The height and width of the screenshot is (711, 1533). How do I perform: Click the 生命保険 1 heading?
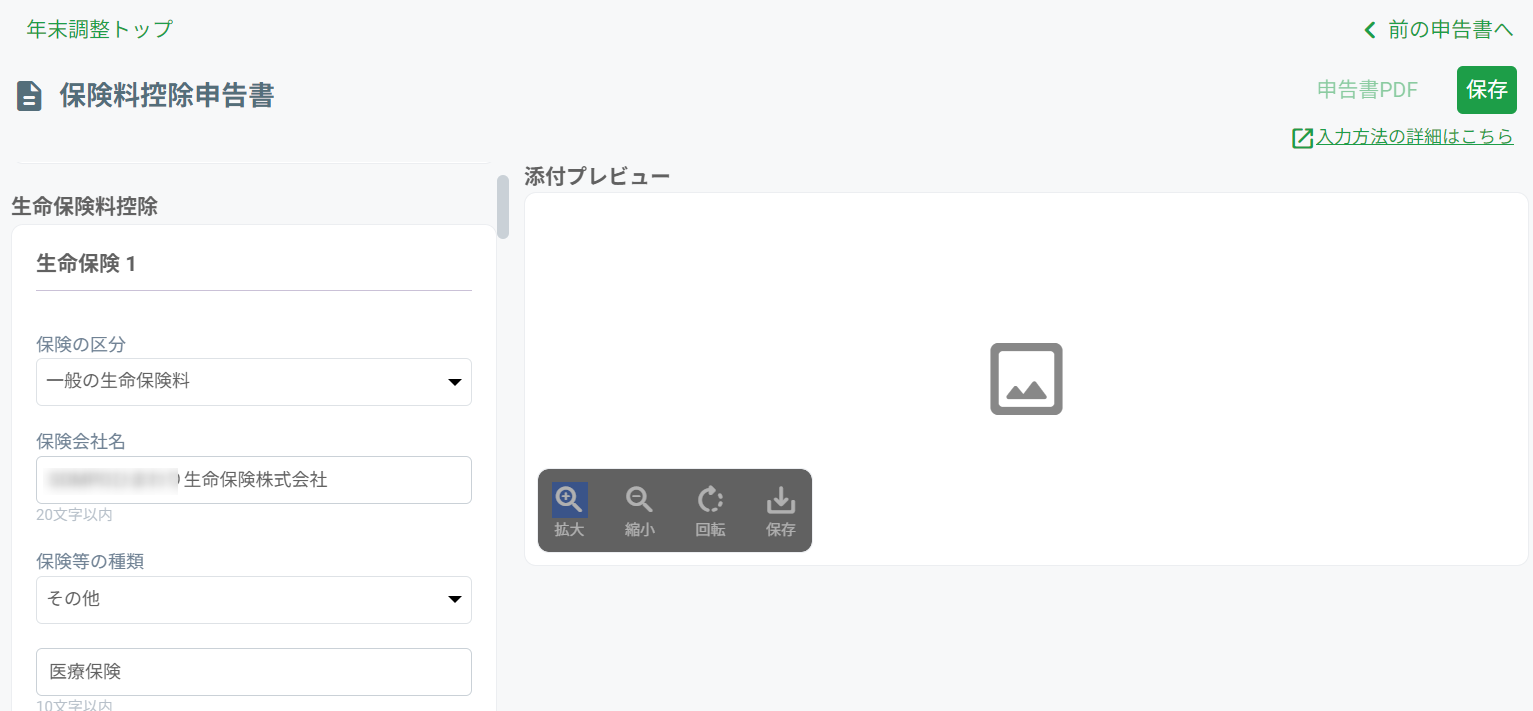[x=86, y=264]
